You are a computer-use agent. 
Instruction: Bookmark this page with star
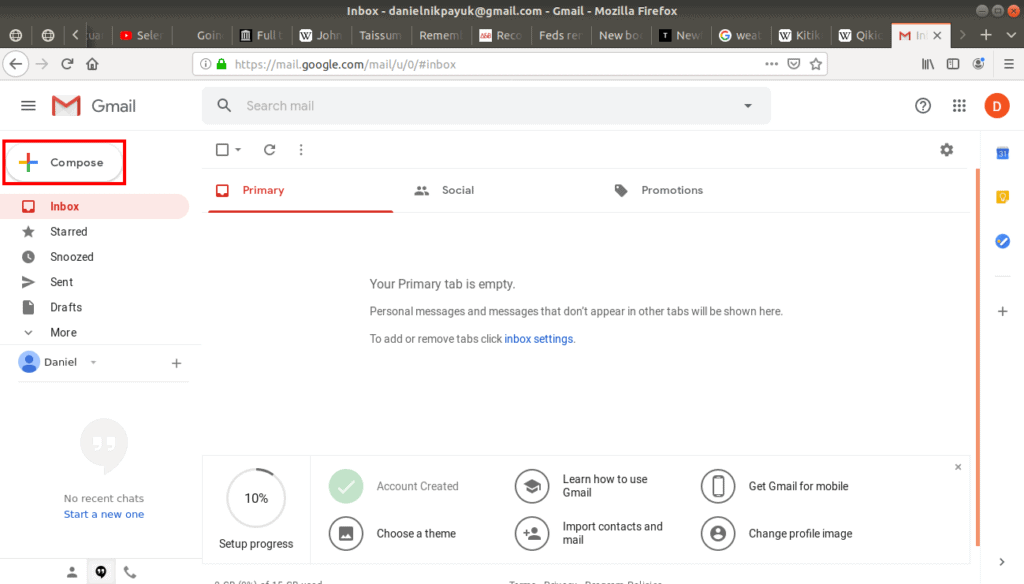click(816, 64)
